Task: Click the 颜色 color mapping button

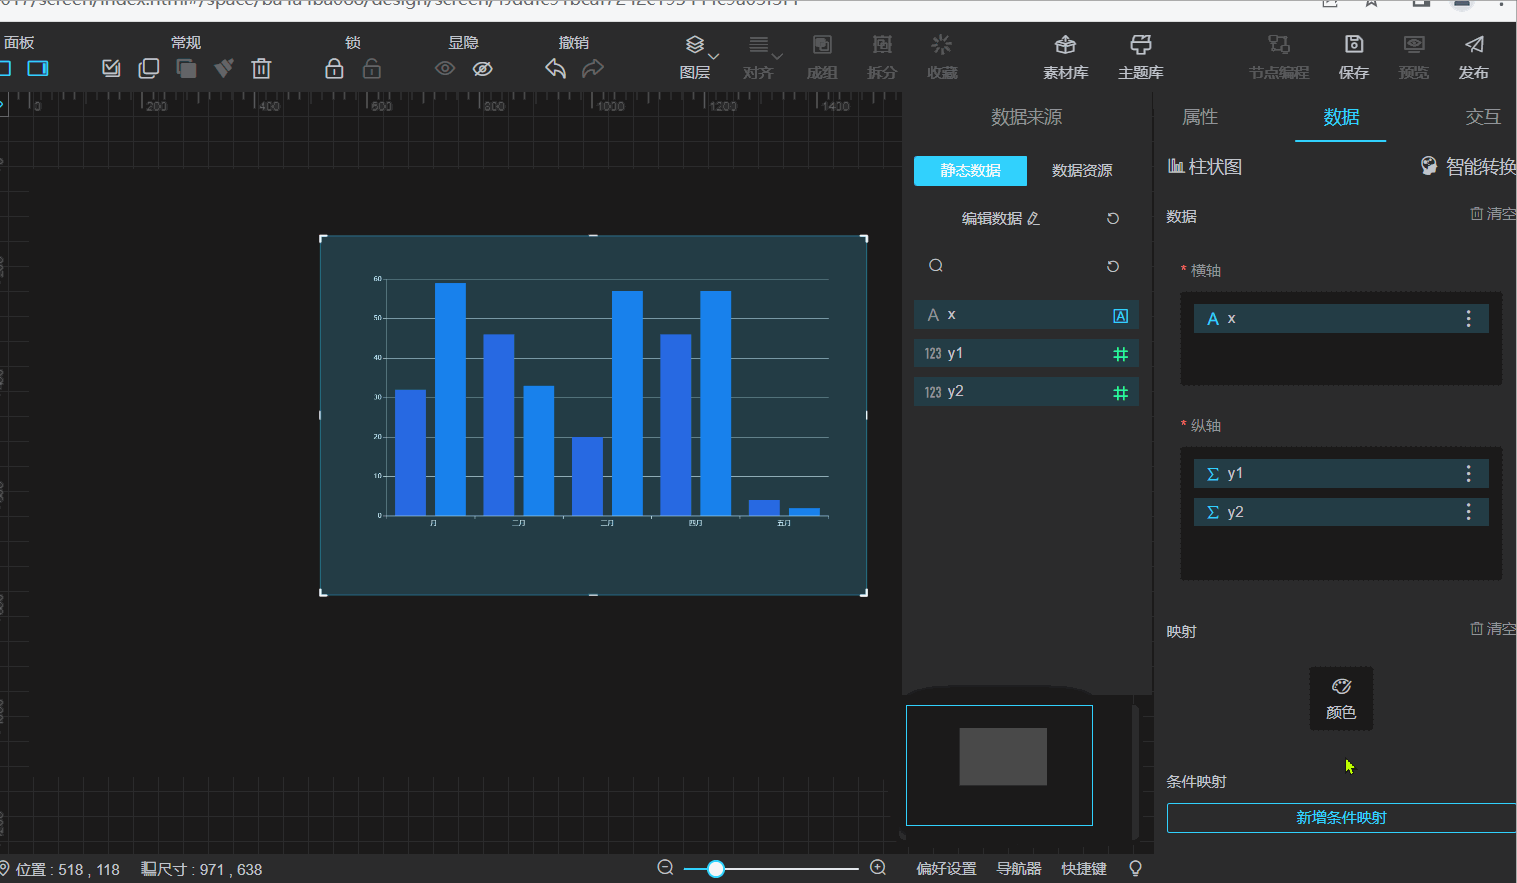Action: coord(1341,698)
